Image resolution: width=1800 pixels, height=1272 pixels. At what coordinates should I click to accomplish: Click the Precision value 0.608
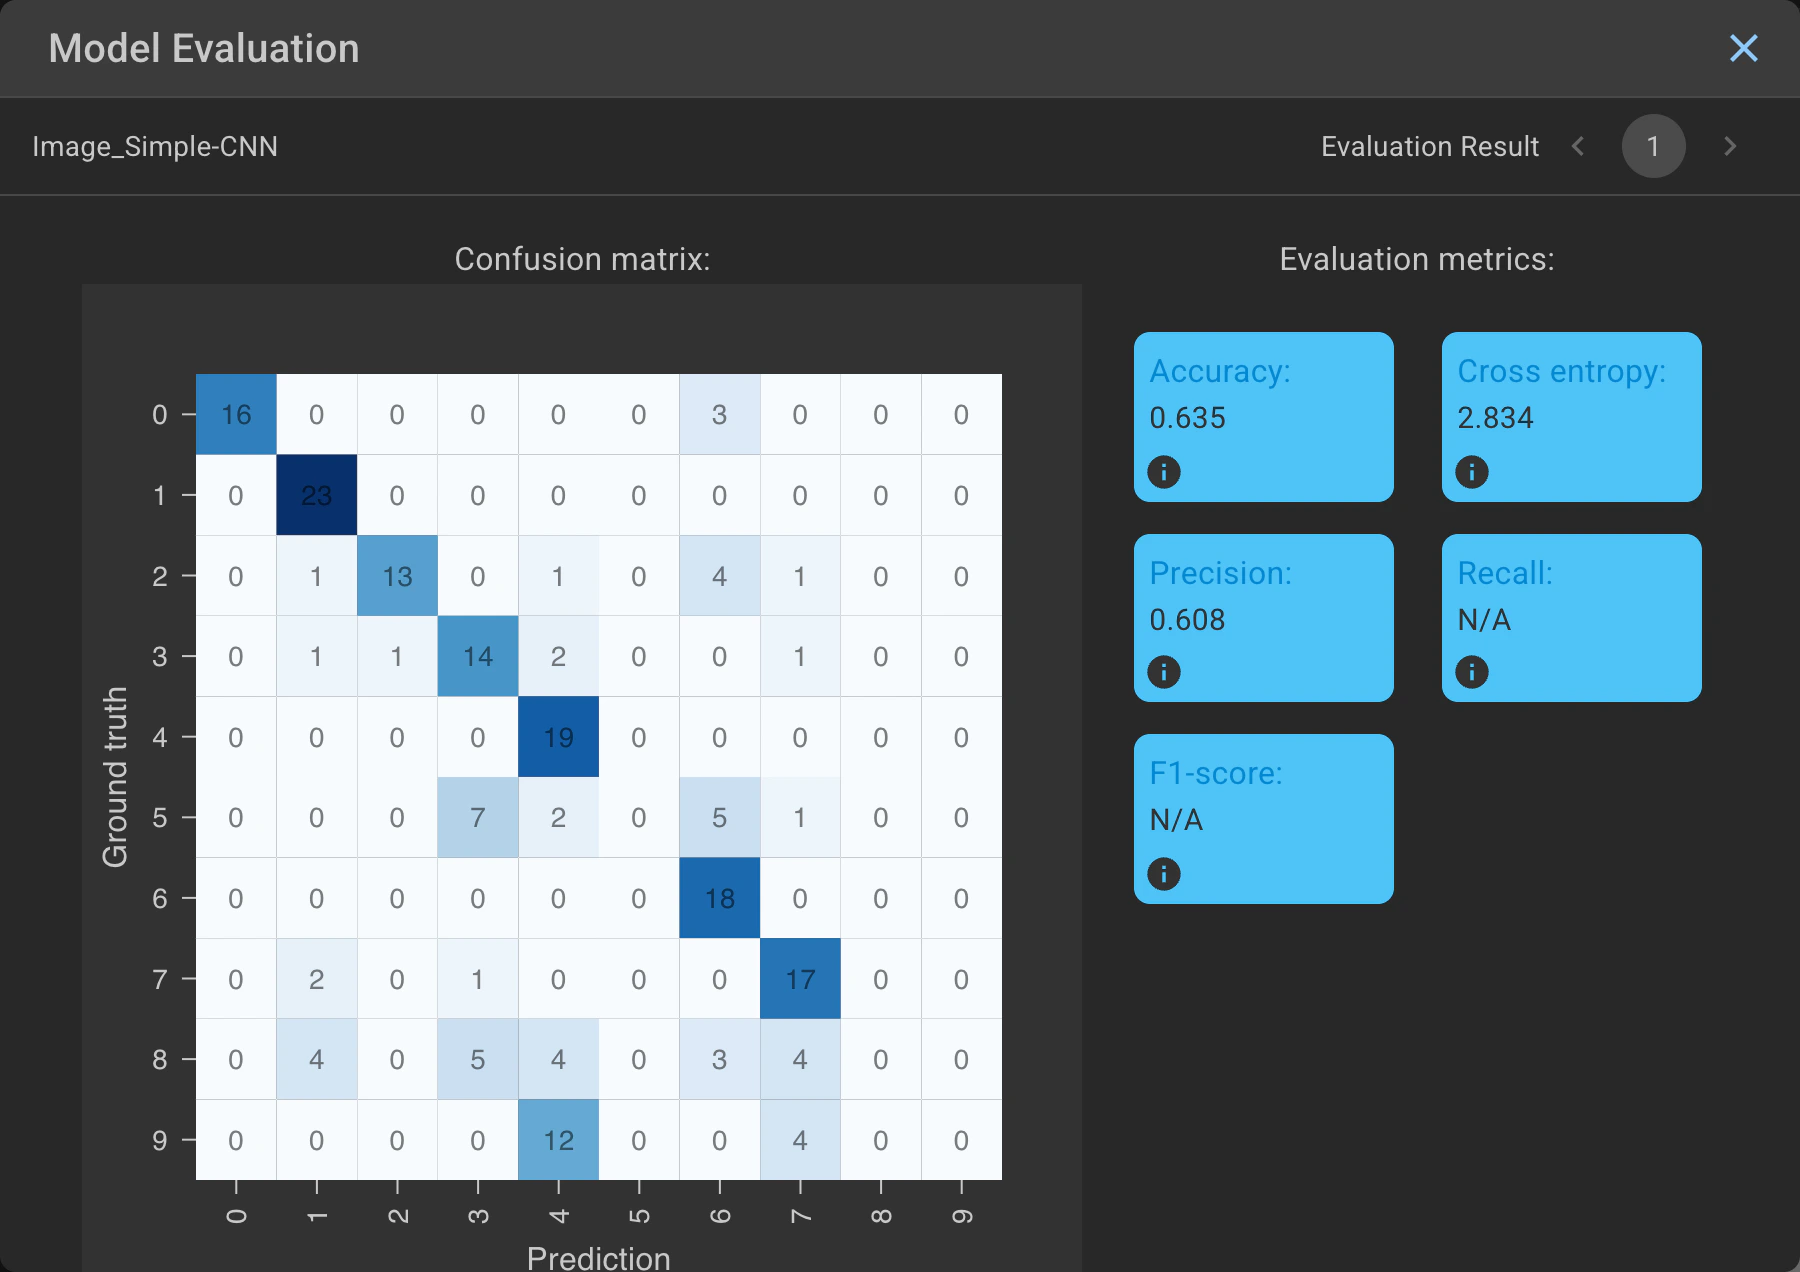click(x=1187, y=620)
